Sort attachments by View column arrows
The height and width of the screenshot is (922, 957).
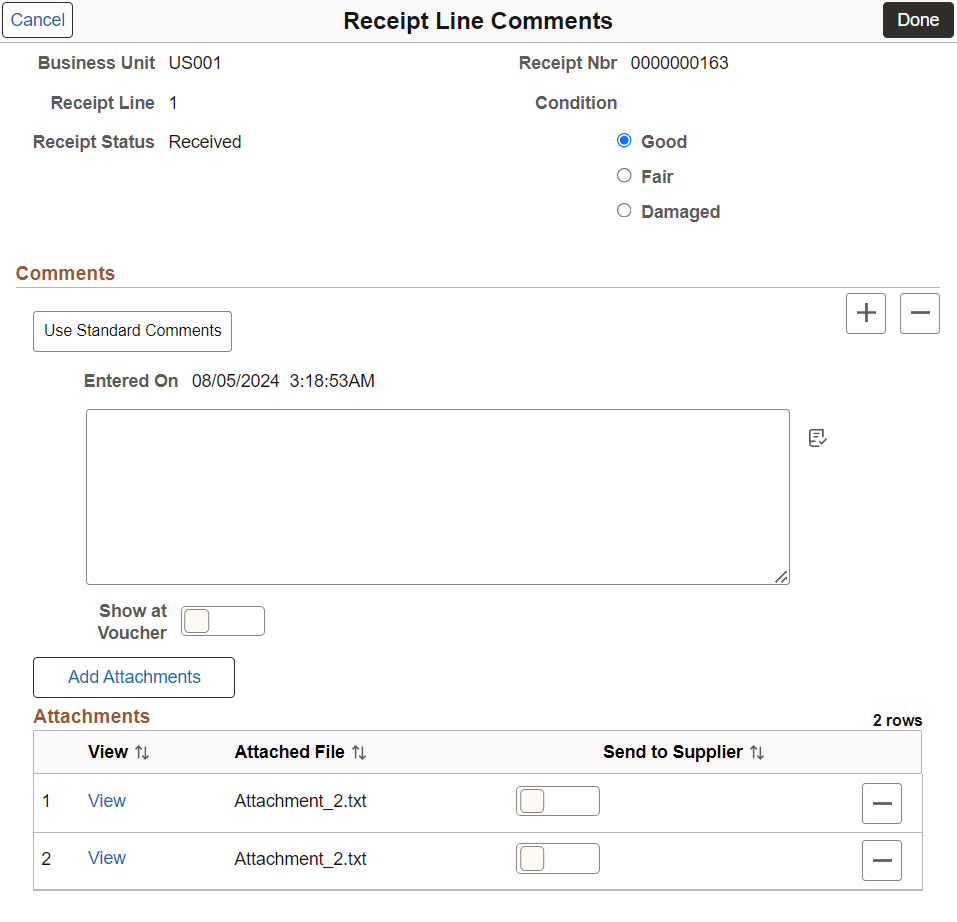[142, 752]
